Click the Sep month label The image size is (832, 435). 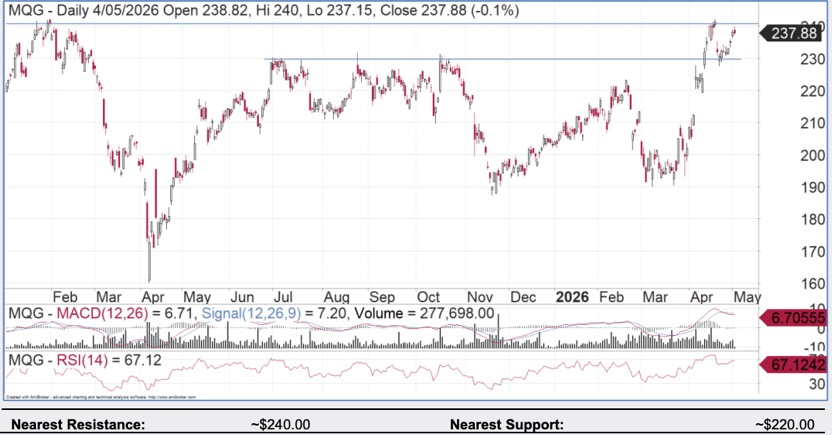tap(382, 297)
